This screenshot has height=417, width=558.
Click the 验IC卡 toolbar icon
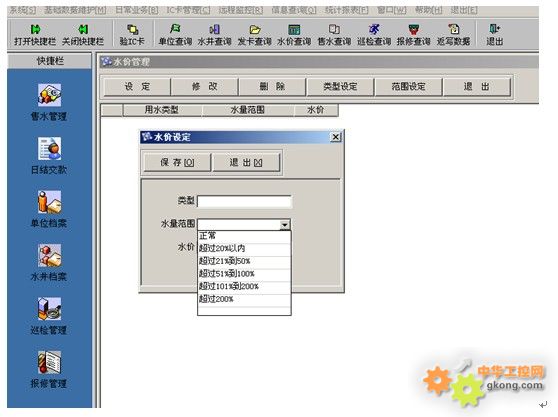tap(132, 35)
